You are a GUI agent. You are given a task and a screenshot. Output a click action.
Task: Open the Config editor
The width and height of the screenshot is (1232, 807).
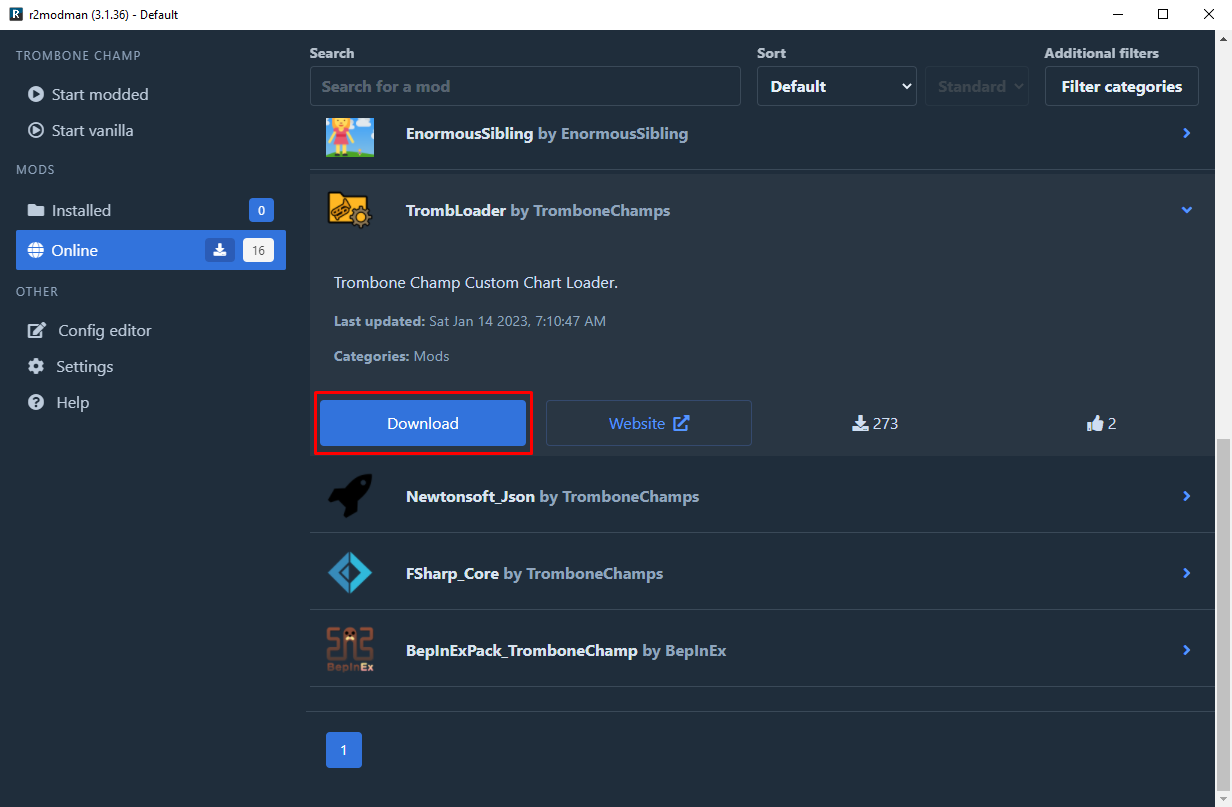(150, 330)
